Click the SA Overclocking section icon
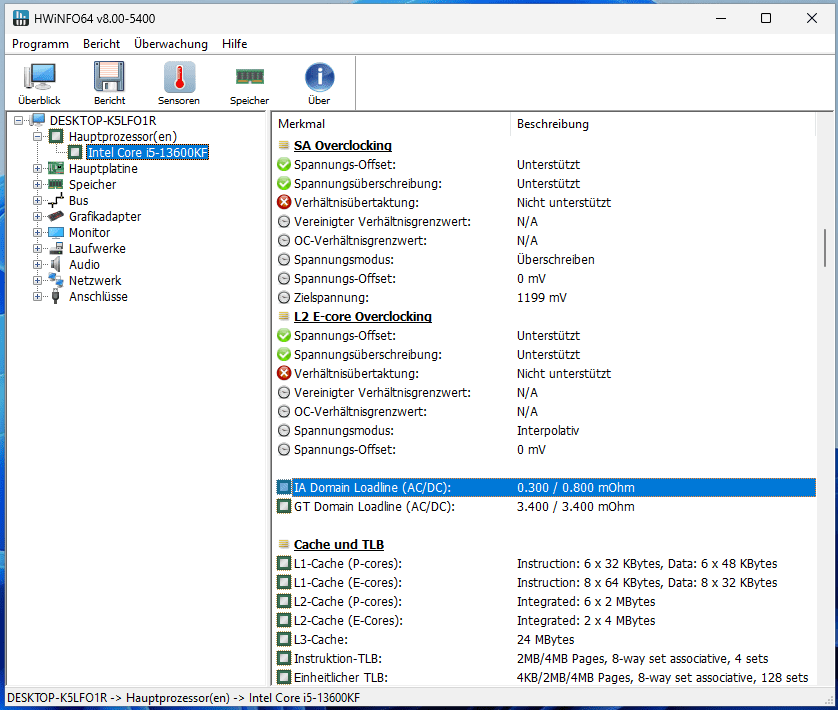Screen dimensions: 838x710 [x=284, y=145]
